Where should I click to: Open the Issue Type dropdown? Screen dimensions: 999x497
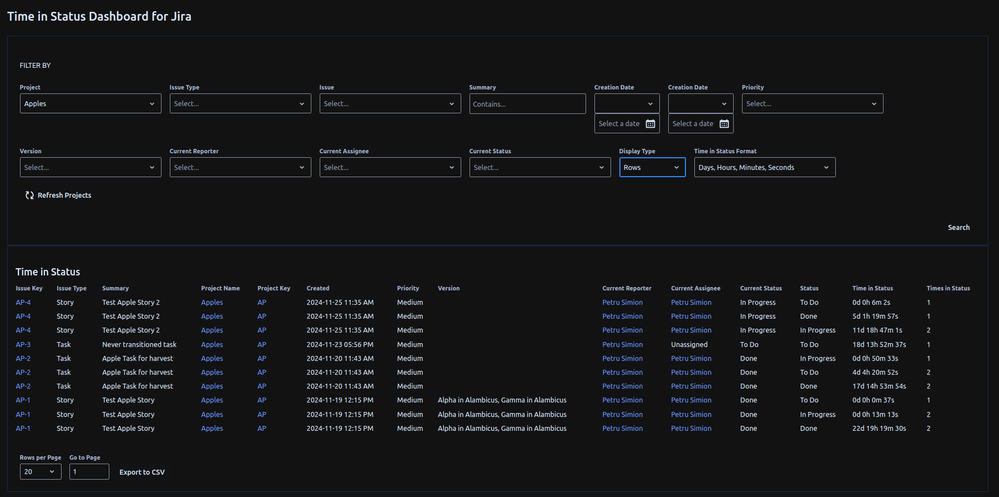[x=240, y=104]
